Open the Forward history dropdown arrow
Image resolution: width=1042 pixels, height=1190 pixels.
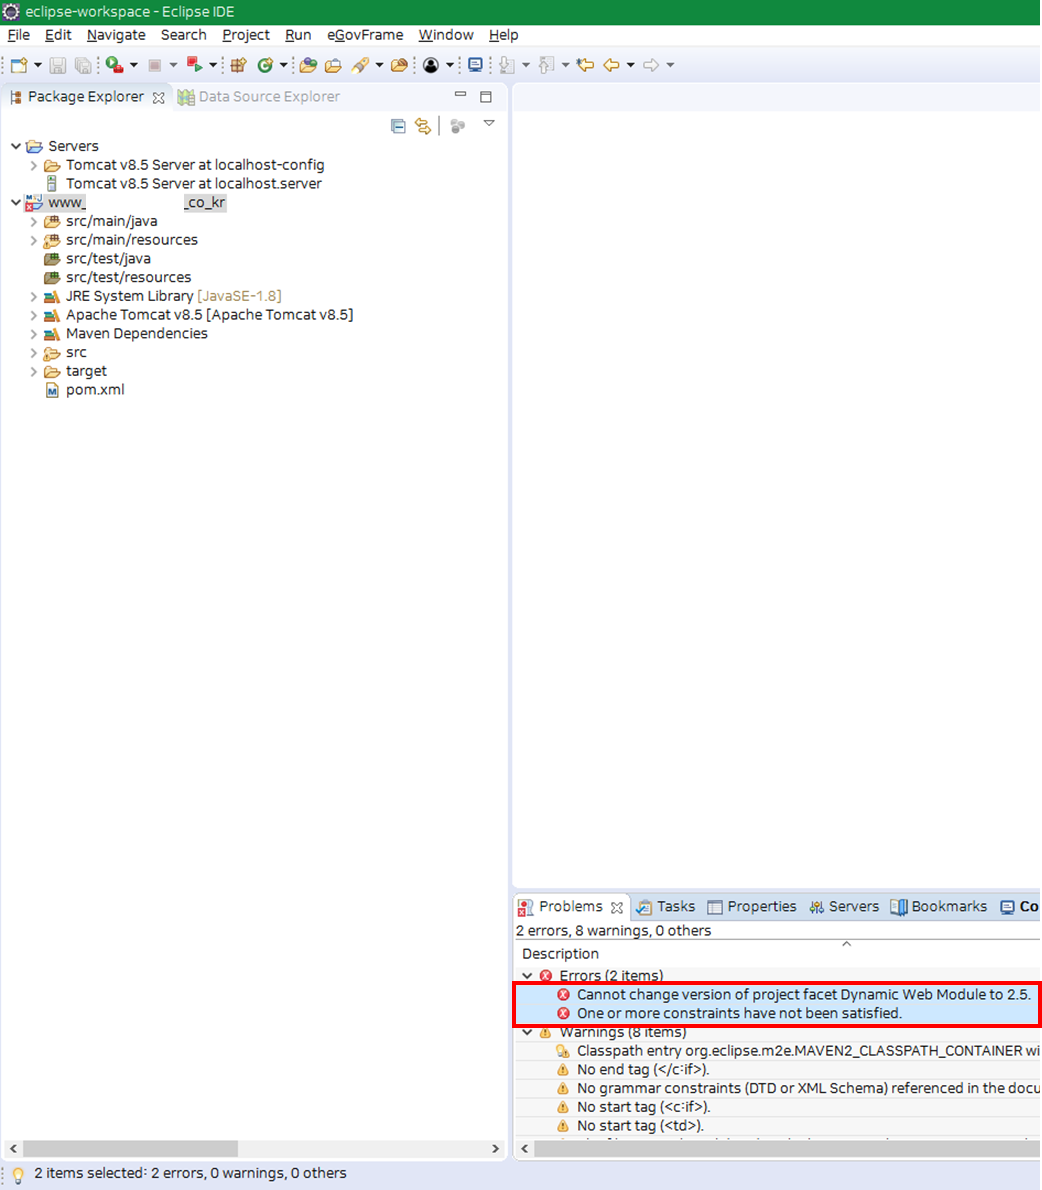(670, 65)
